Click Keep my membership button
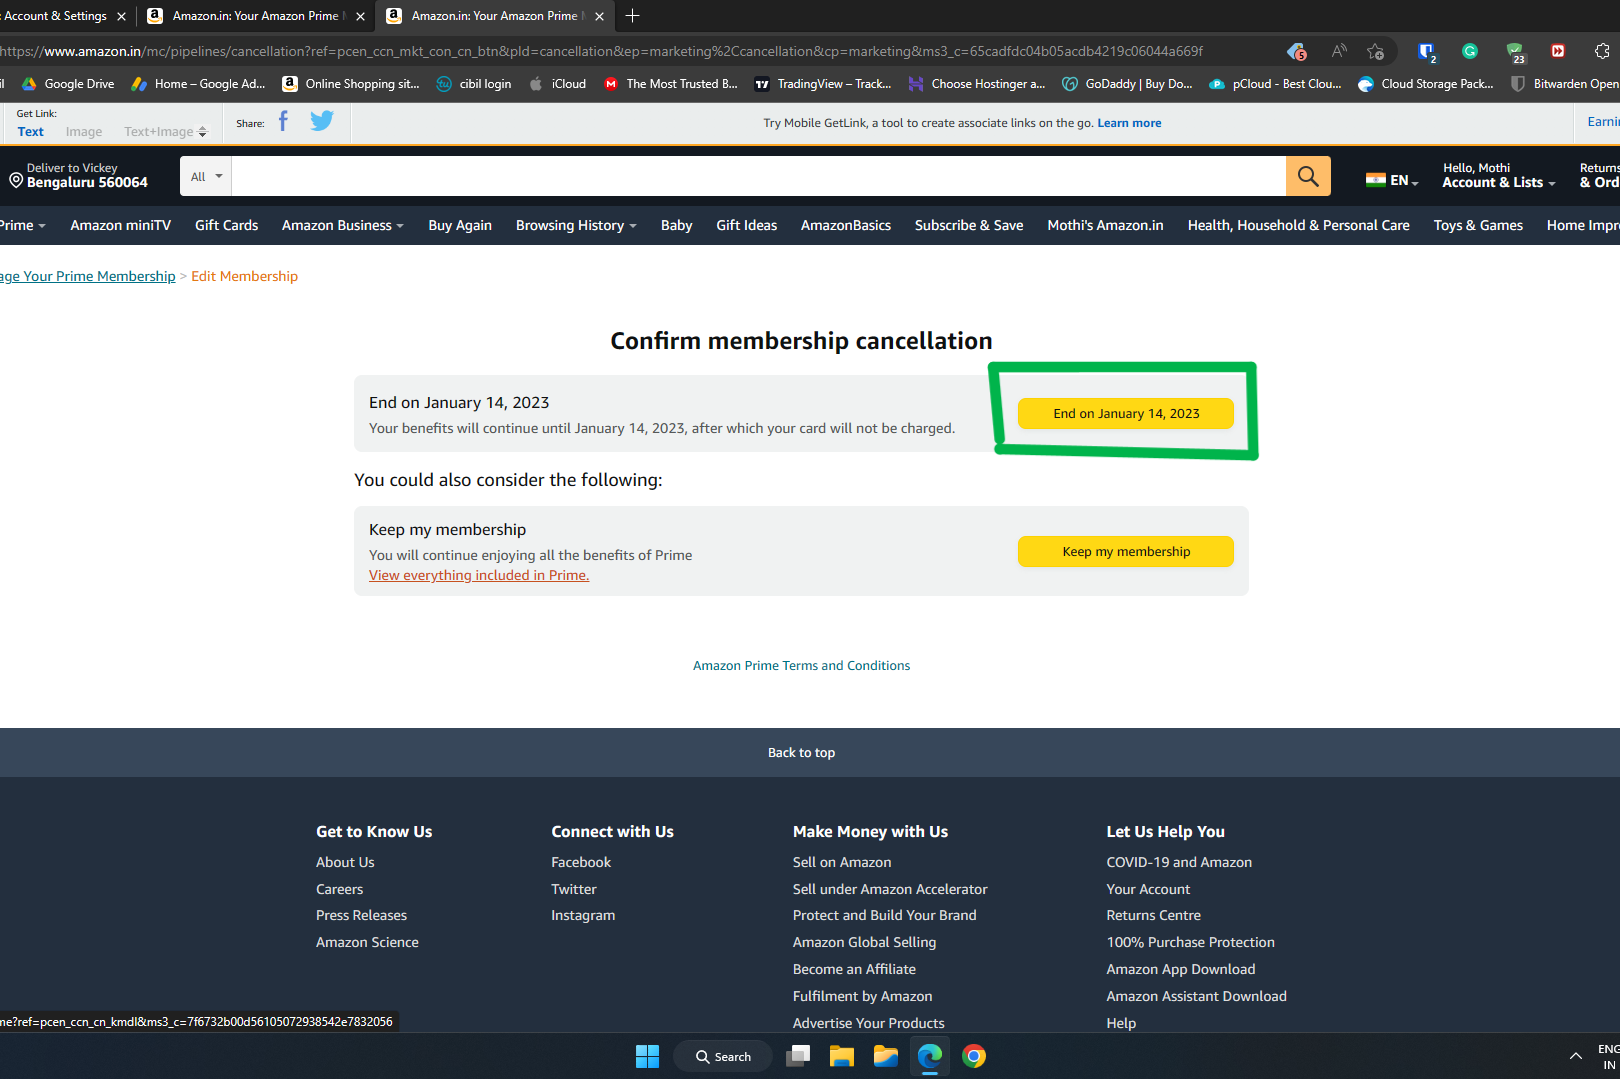The height and width of the screenshot is (1079, 1620). [1126, 551]
